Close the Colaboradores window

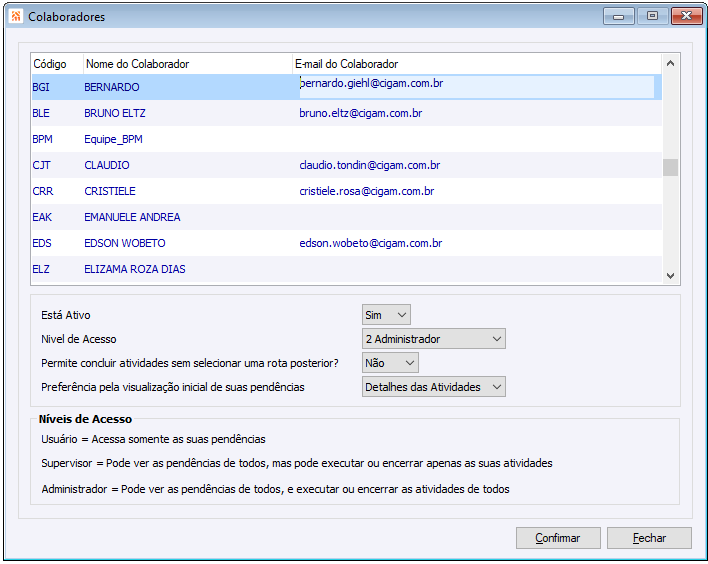click(x=686, y=16)
